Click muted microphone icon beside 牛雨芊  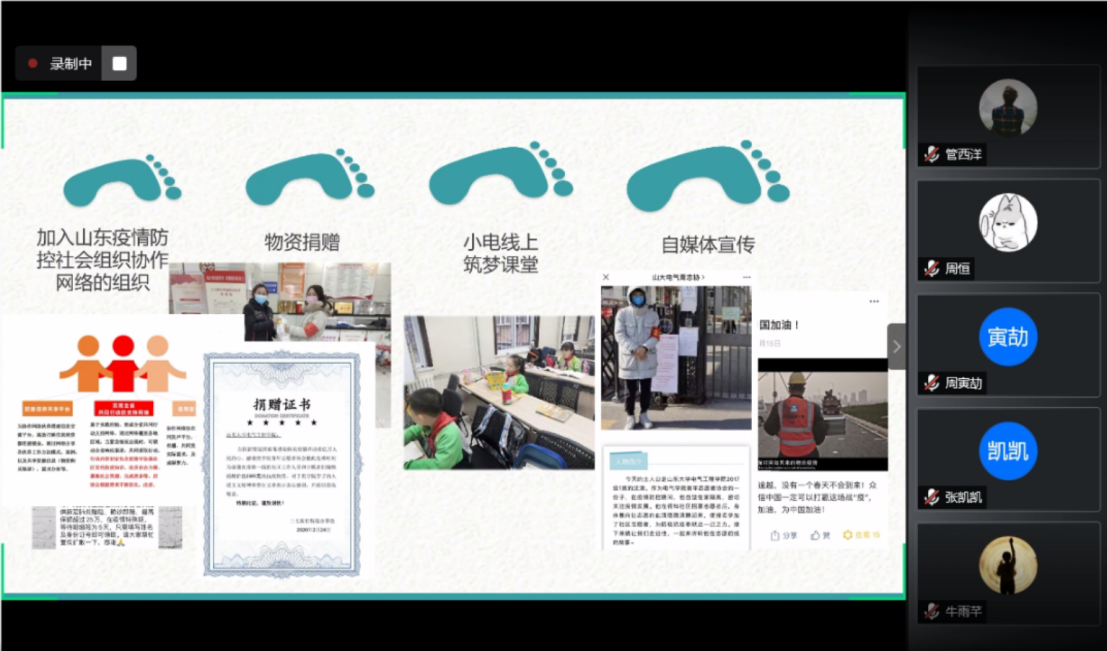pos(931,611)
